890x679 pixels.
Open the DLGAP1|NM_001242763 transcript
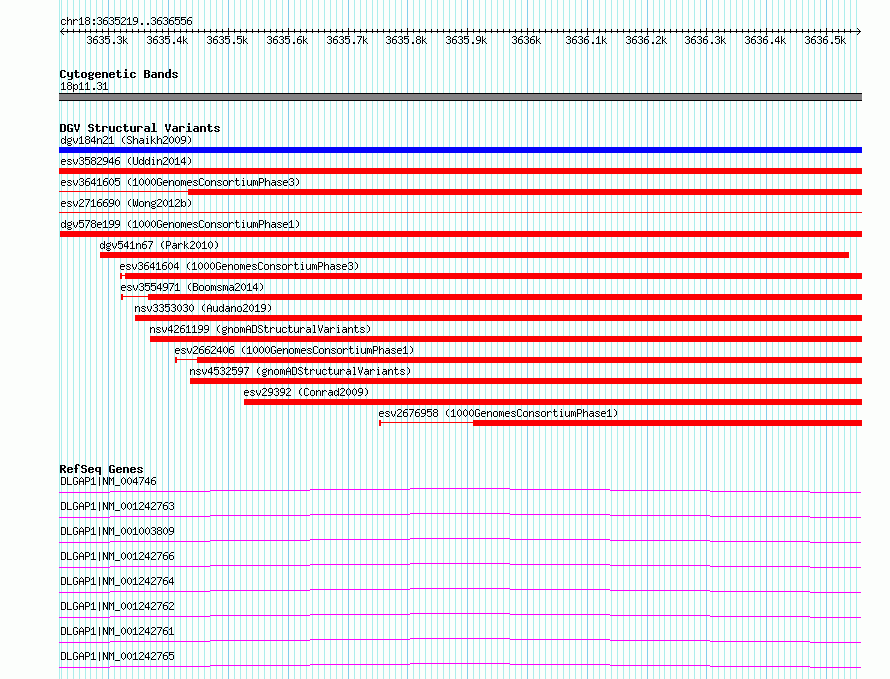pyautogui.click(x=117, y=506)
